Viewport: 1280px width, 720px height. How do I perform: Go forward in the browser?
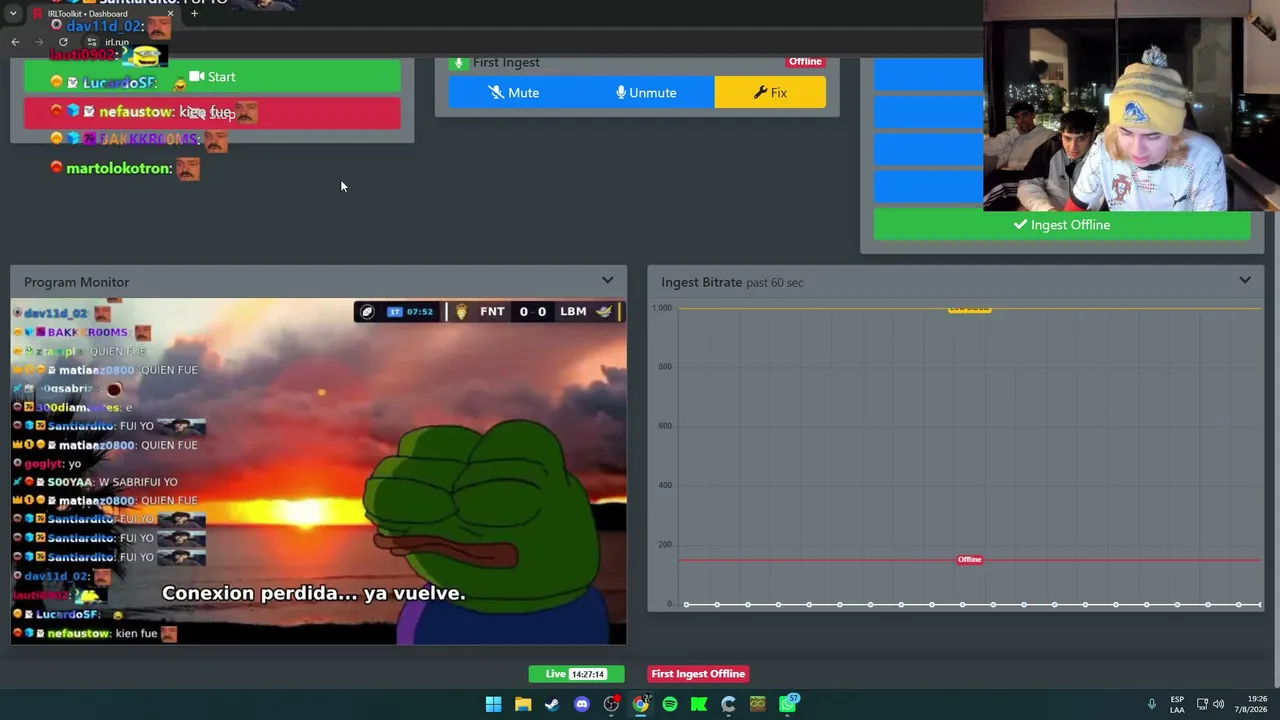coord(39,42)
